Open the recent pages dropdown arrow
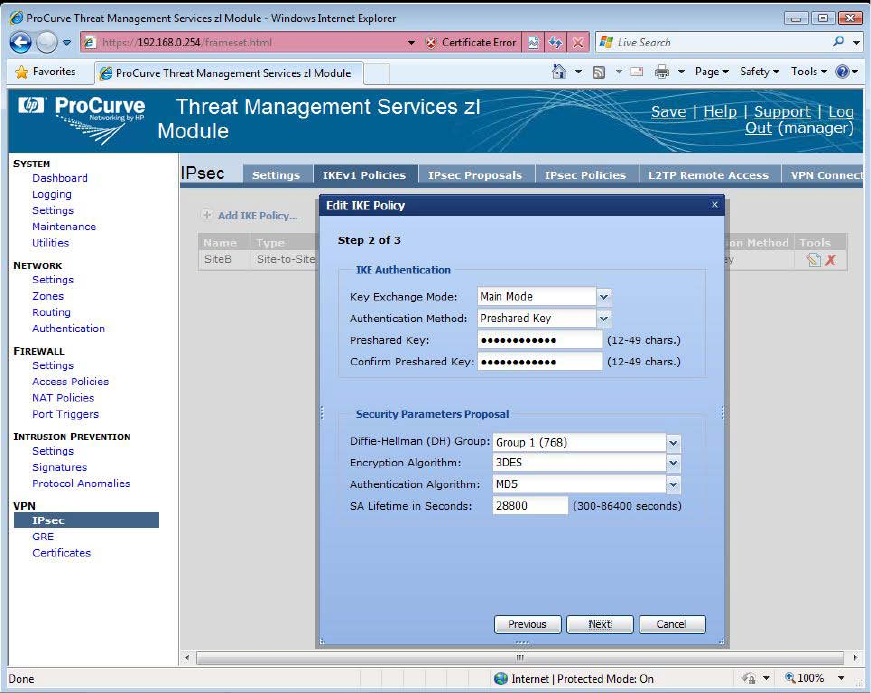871x693 pixels. coord(67,43)
